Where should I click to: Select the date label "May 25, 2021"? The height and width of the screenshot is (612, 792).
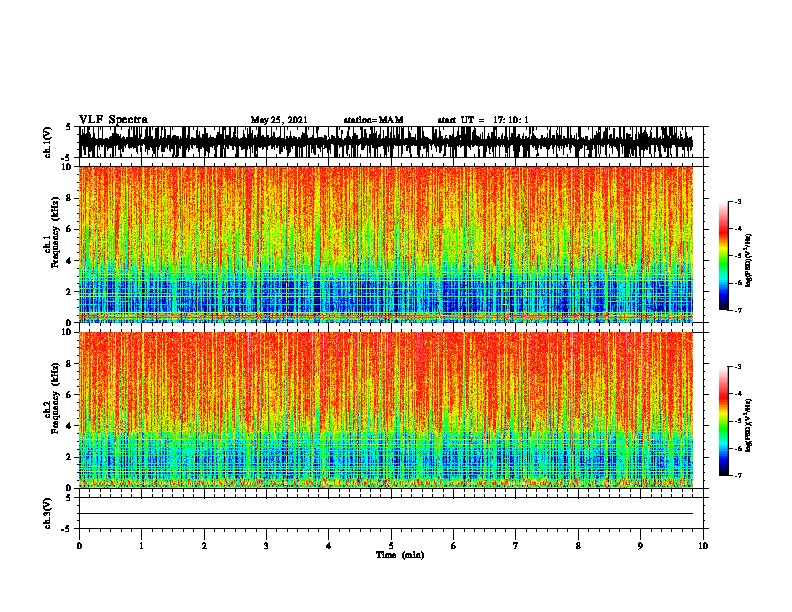pyautogui.click(x=279, y=120)
